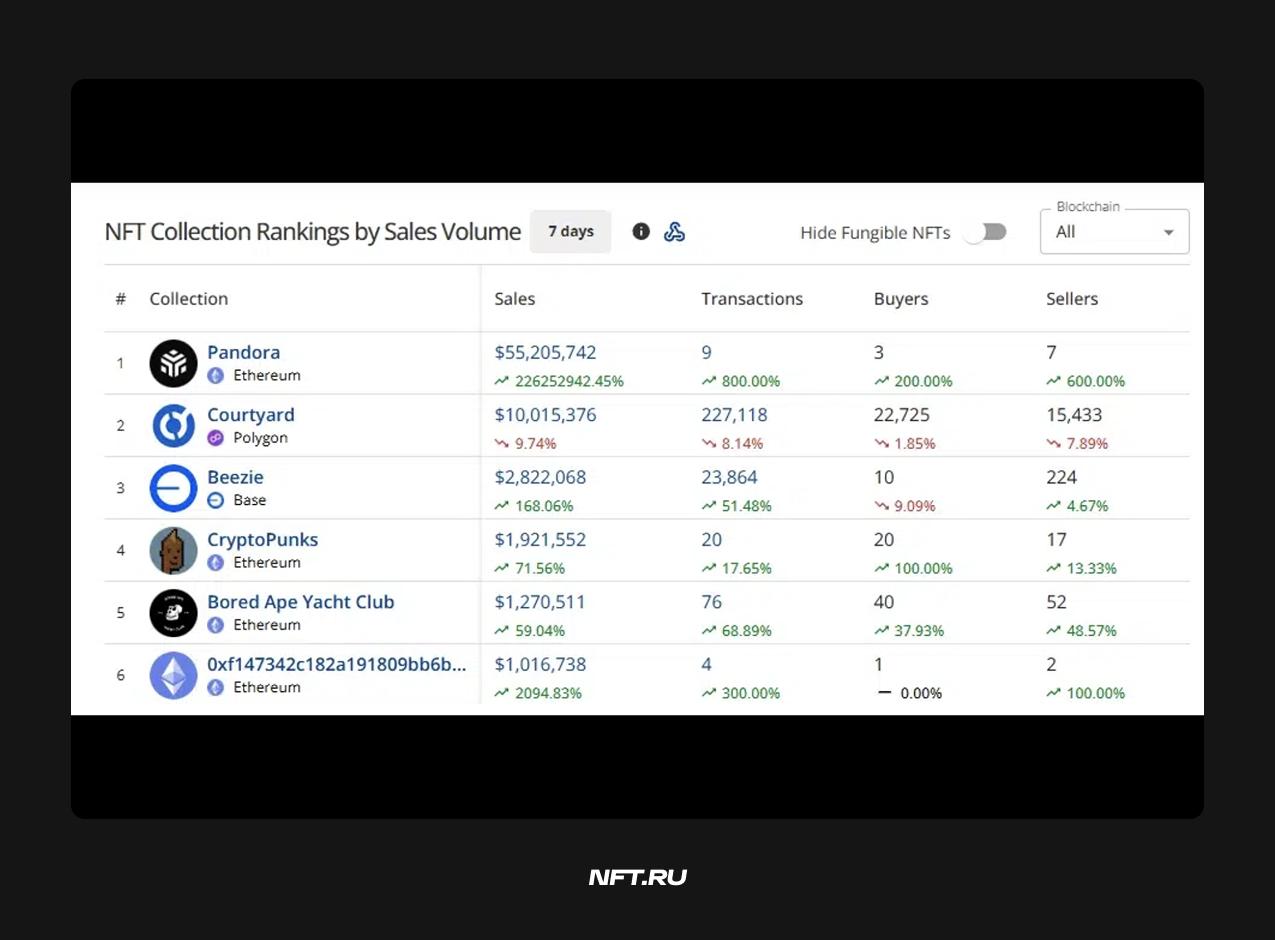The width and height of the screenshot is (1275, 940).
Task: Sort by the Transactions column header
Action: point(752,299)
